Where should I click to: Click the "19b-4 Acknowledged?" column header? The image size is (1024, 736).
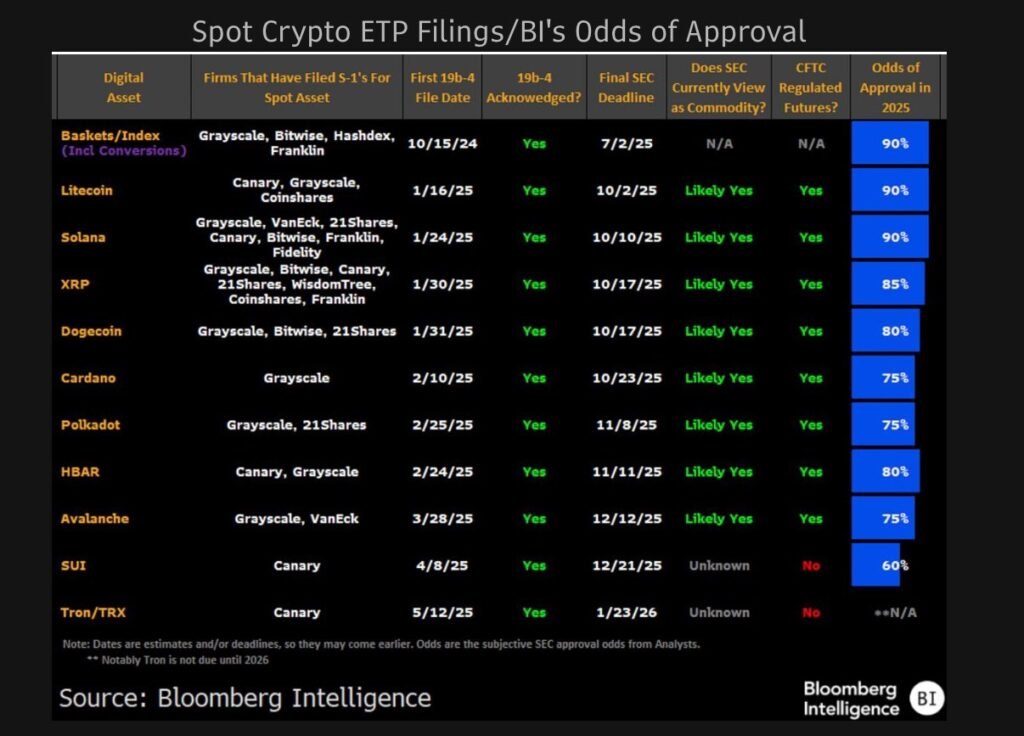[534, 87]
